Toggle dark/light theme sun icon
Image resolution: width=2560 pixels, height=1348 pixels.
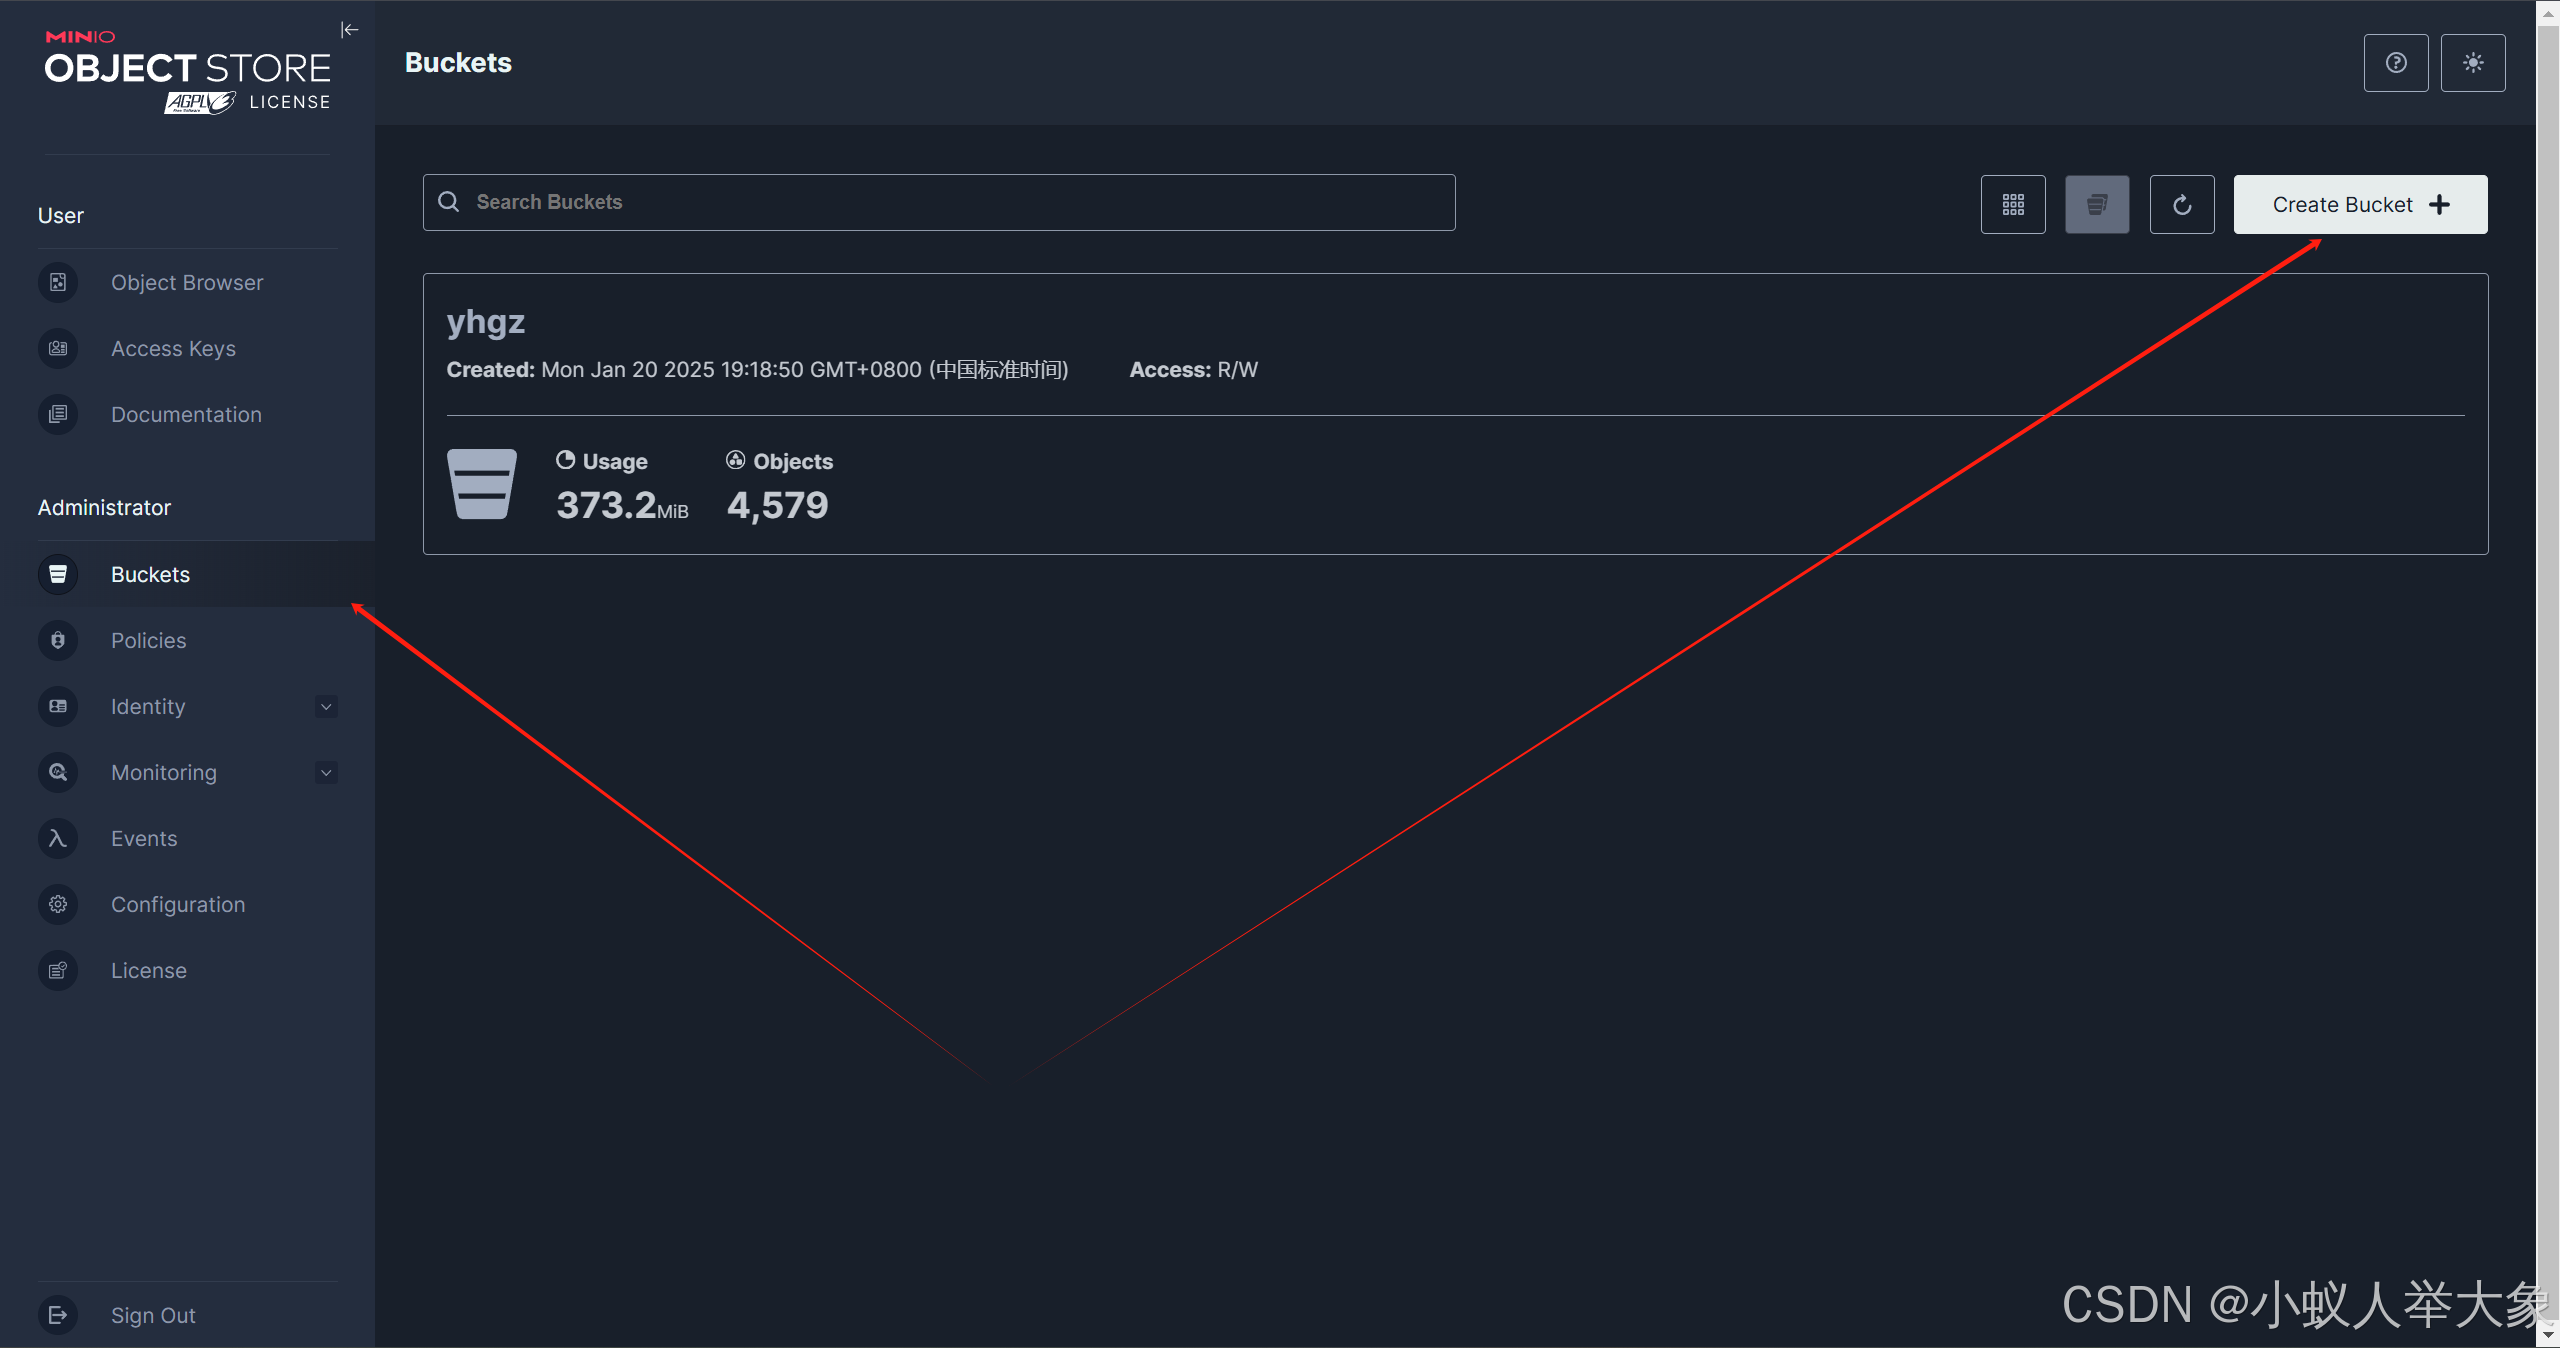(2472, 63)
